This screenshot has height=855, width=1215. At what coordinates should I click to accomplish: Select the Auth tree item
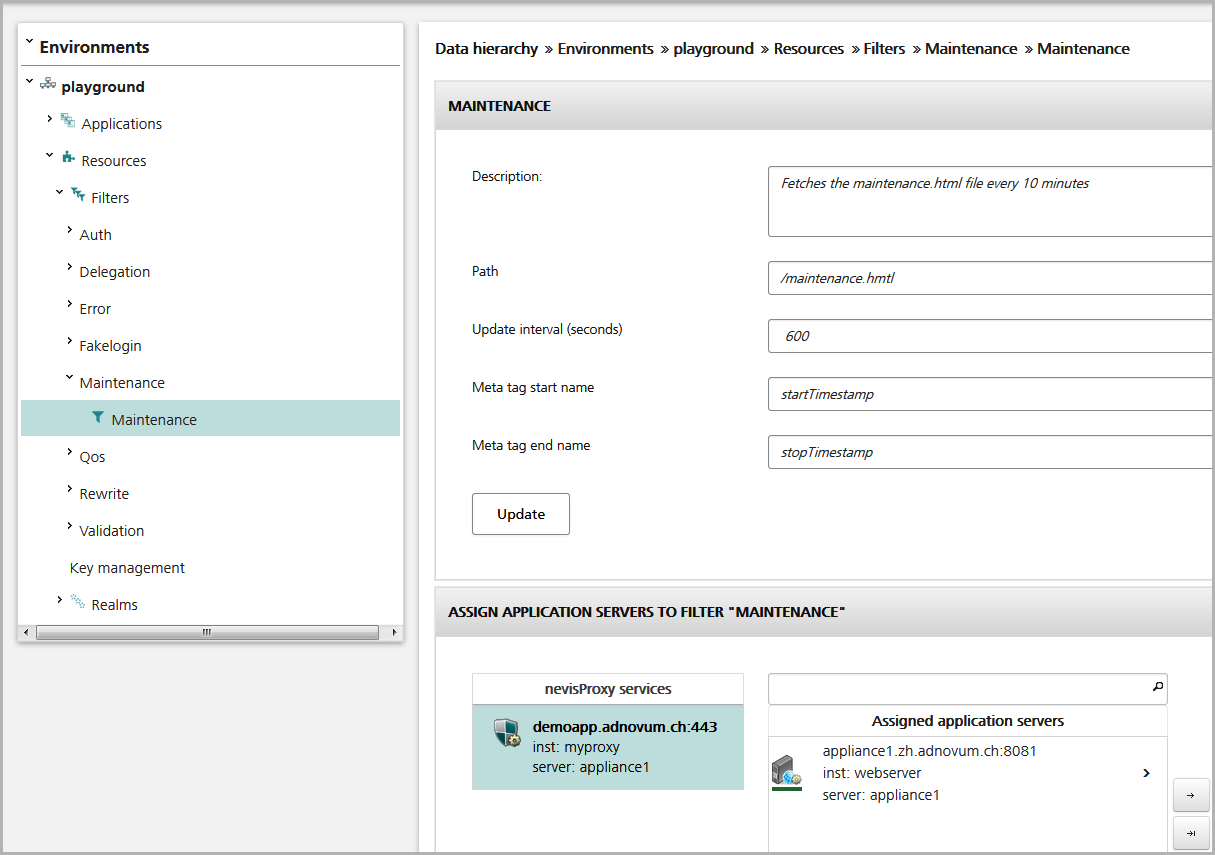pos(95,235)
